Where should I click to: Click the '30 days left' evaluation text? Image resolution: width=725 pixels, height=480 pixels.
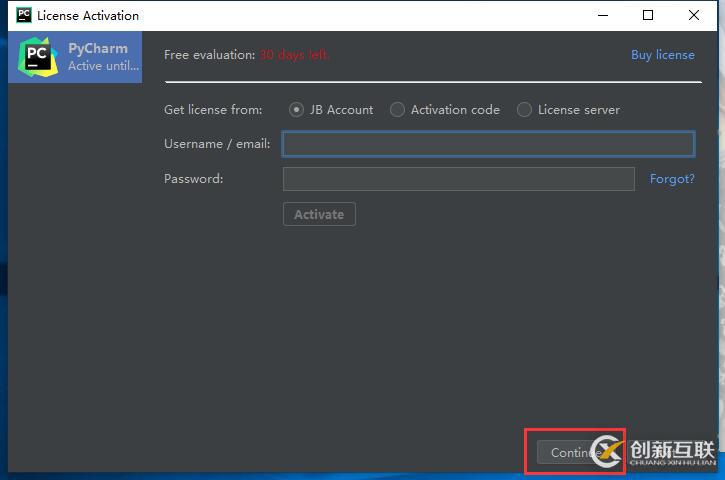tap(294, 55)
